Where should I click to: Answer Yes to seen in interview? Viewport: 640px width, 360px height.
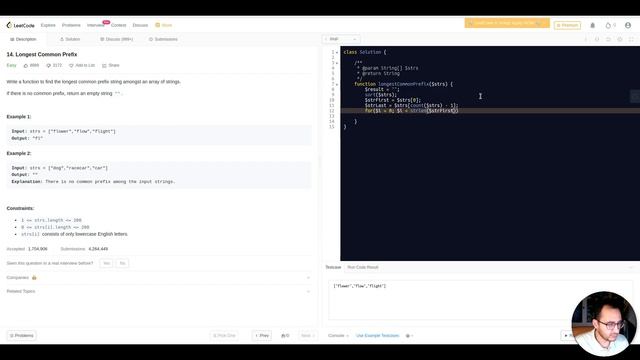107,263
